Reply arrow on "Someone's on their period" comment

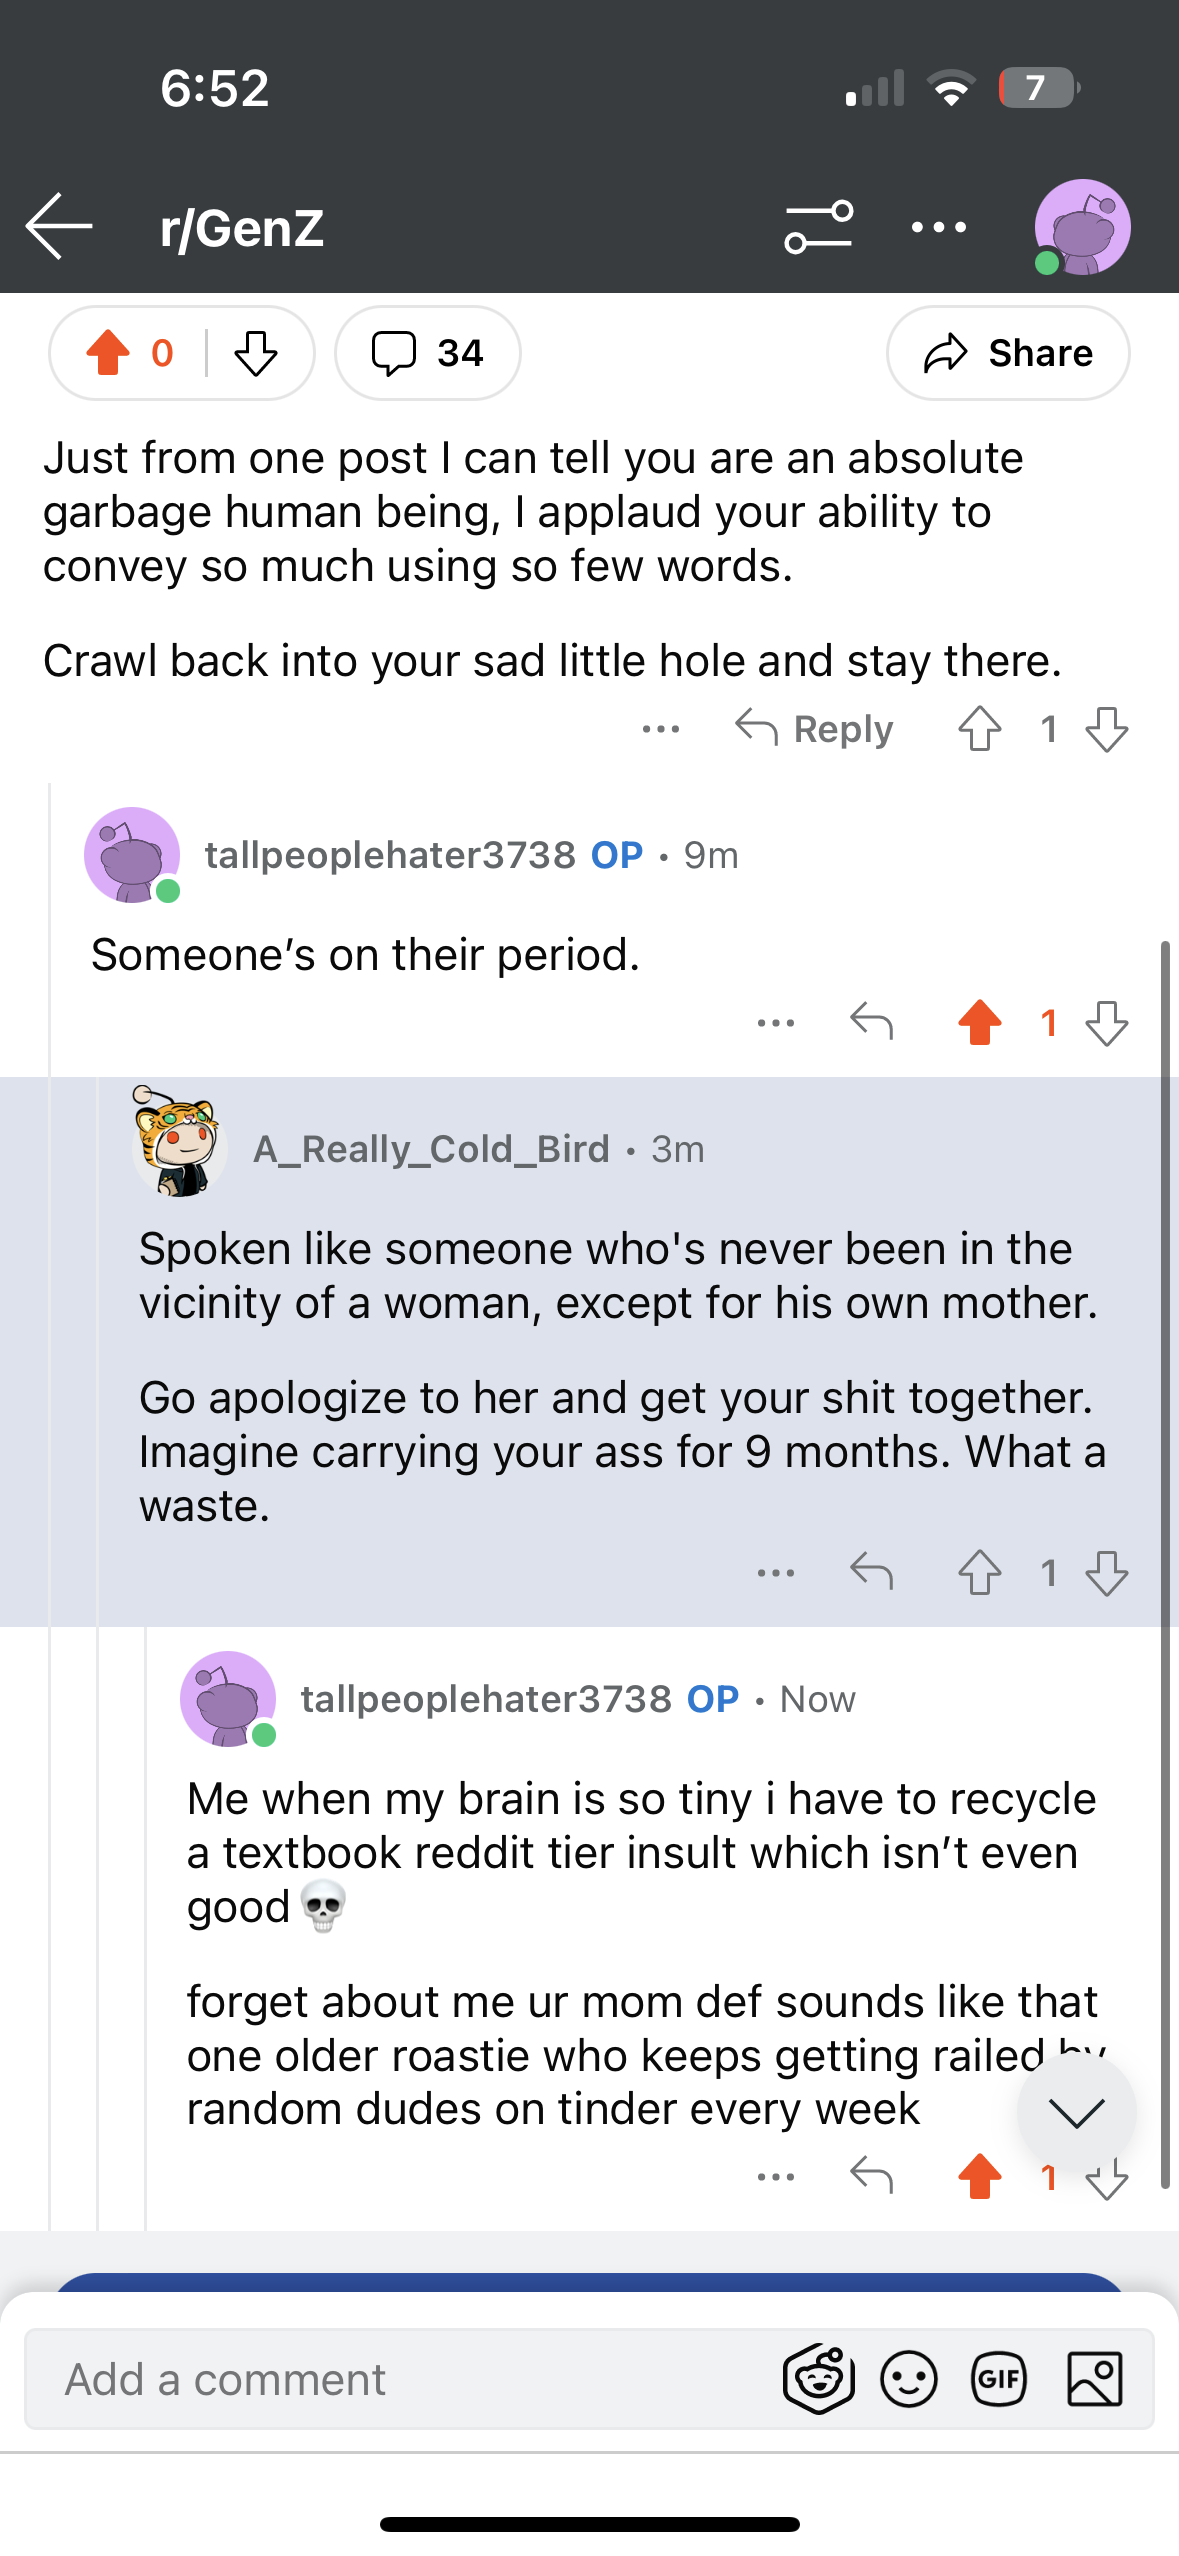(x=871, y=1023)
